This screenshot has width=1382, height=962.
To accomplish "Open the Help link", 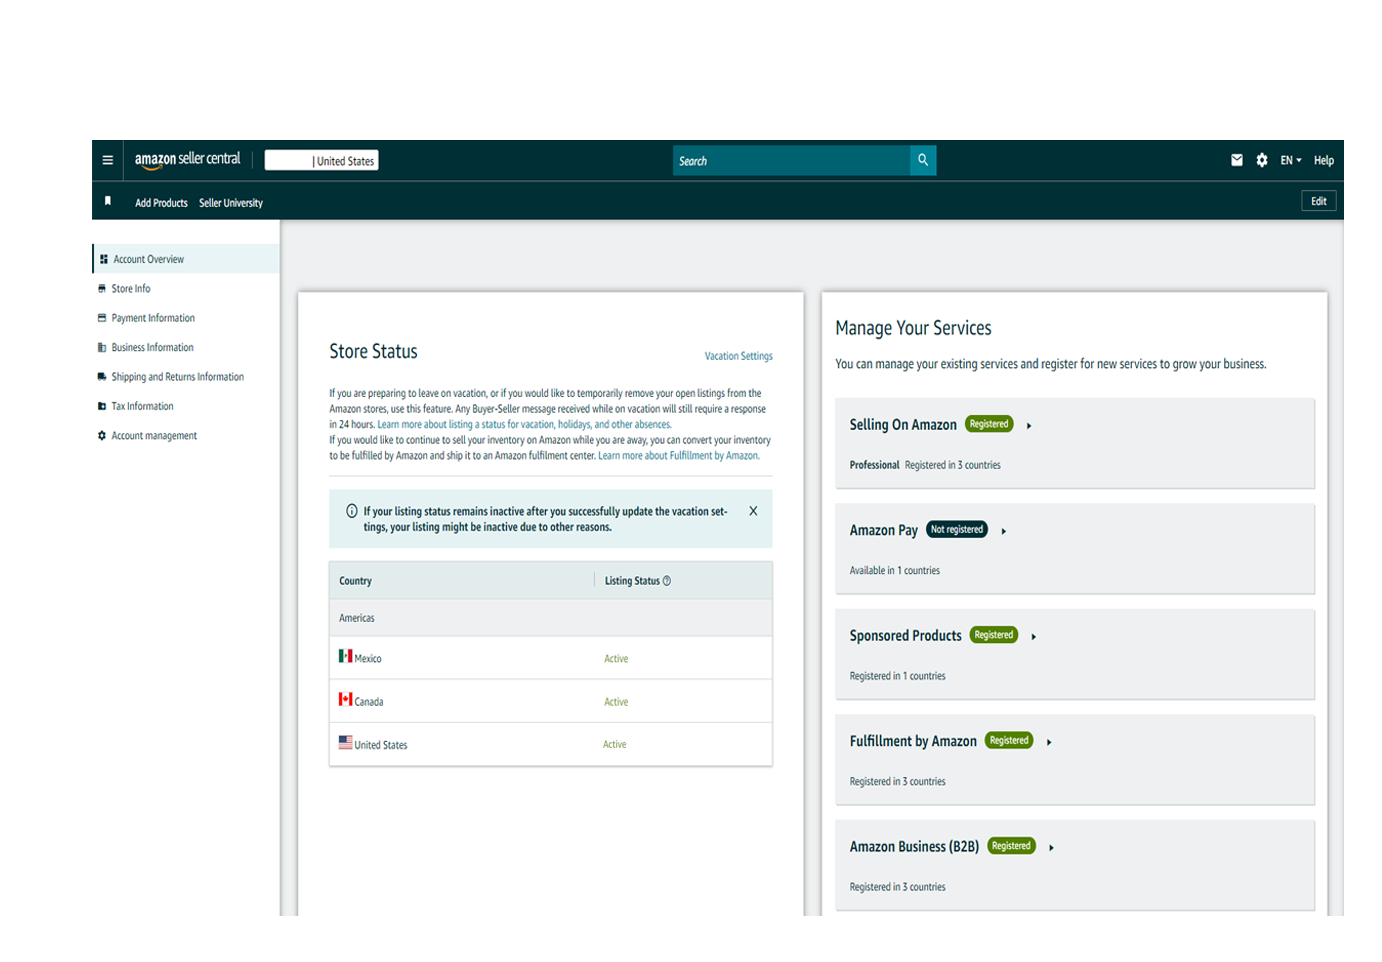I will pos(1324,160).
